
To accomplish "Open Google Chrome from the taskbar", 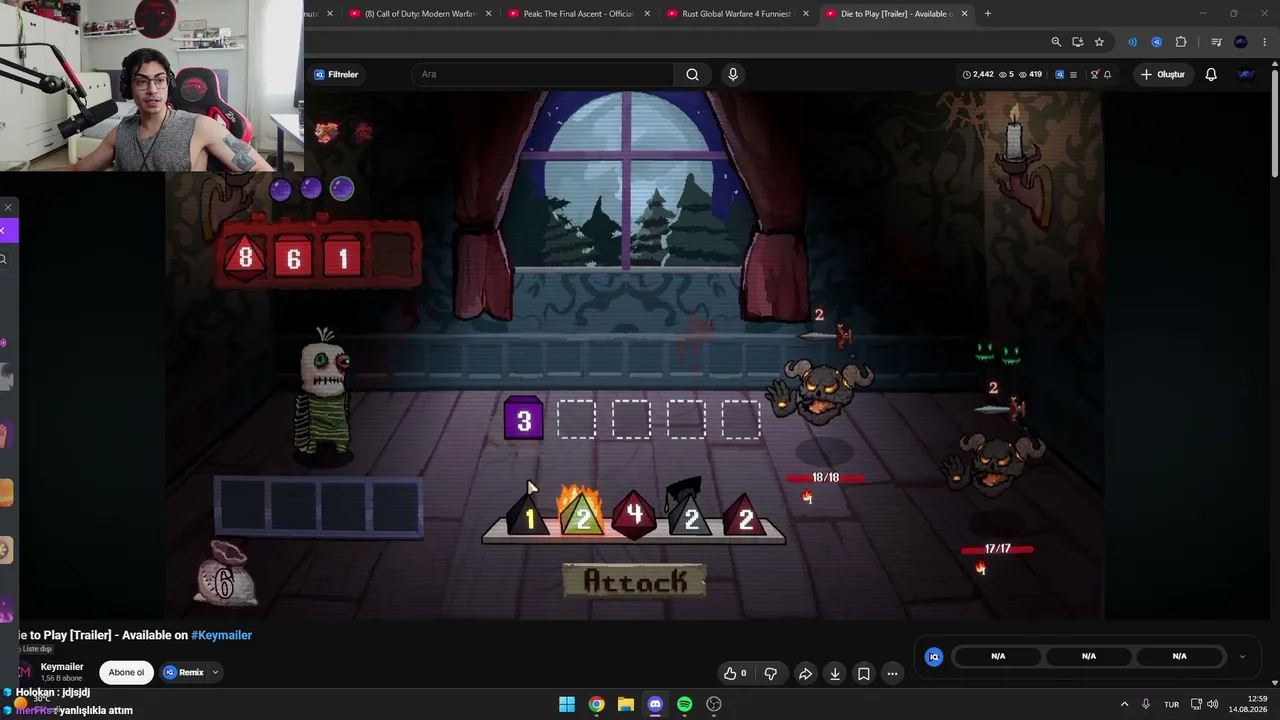I will pos(596,704).
